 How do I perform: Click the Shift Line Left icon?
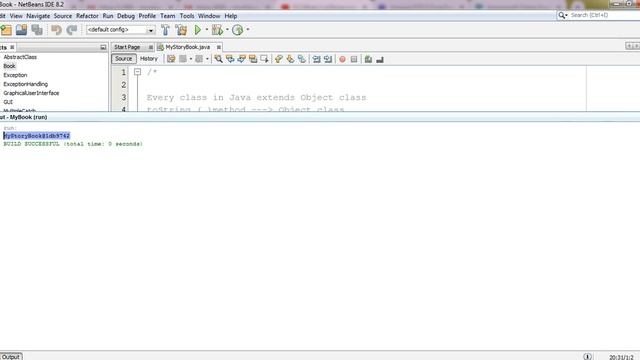(316, 59)
